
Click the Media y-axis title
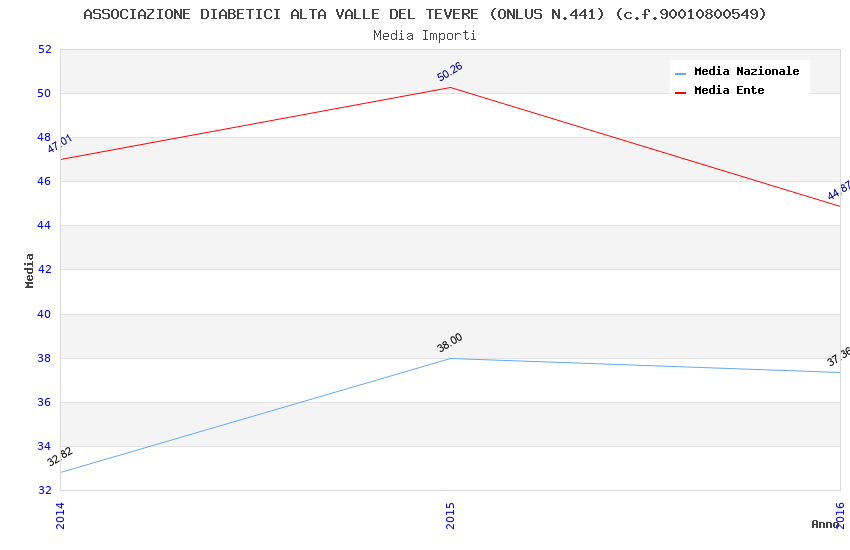click(x=30, y=270)
